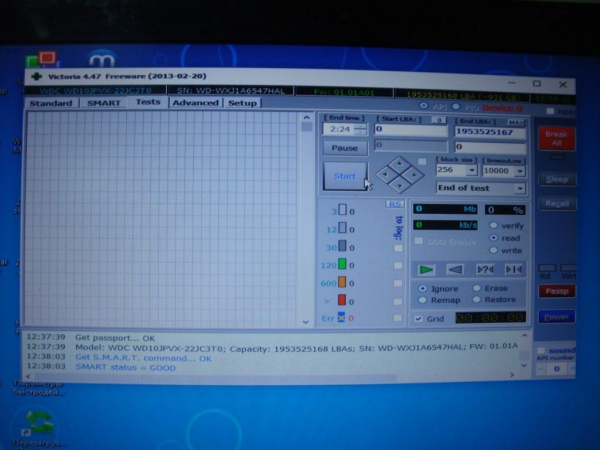Click the right arrow of the diamond navigator
The height and width of the screenshot is (450, 600).
414,175
